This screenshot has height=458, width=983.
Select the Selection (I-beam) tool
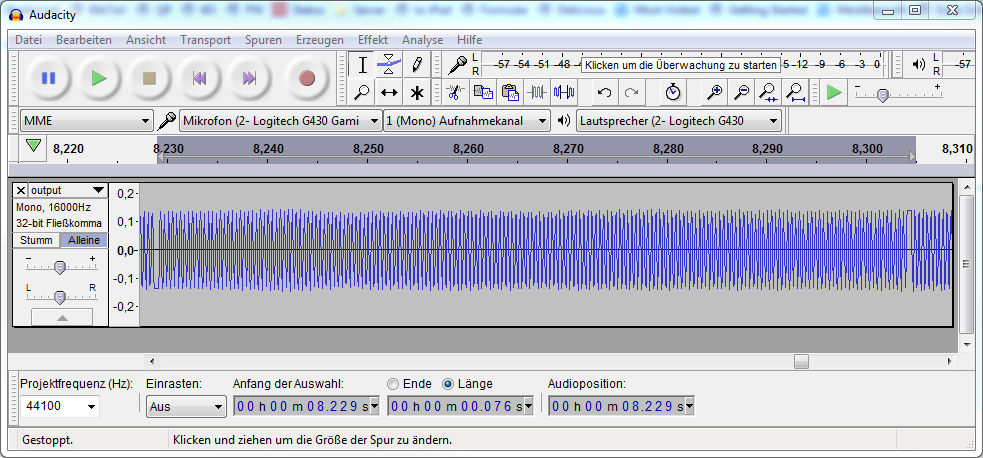[362, 65]
